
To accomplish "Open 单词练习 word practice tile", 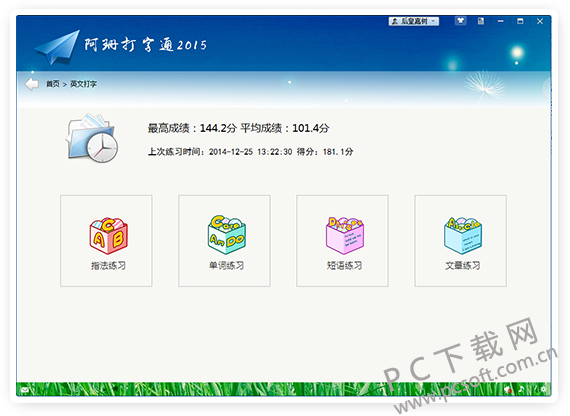I will pyautogui.click(x=224, y=241).
